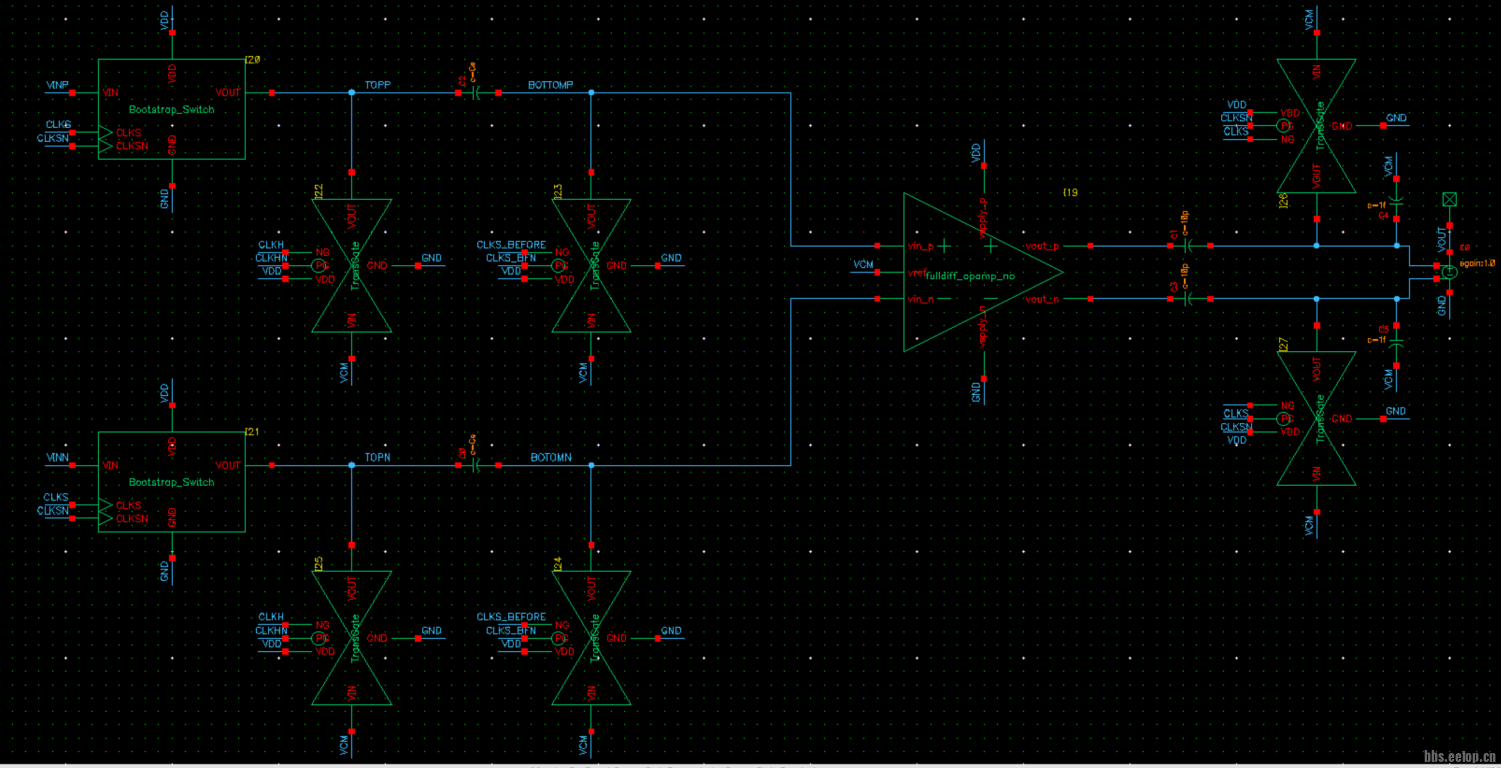Image resolution: width=1501 pixels, height=768 pixels.
Task: Click the BOTOMN net label
Action: tap(551, 458)
